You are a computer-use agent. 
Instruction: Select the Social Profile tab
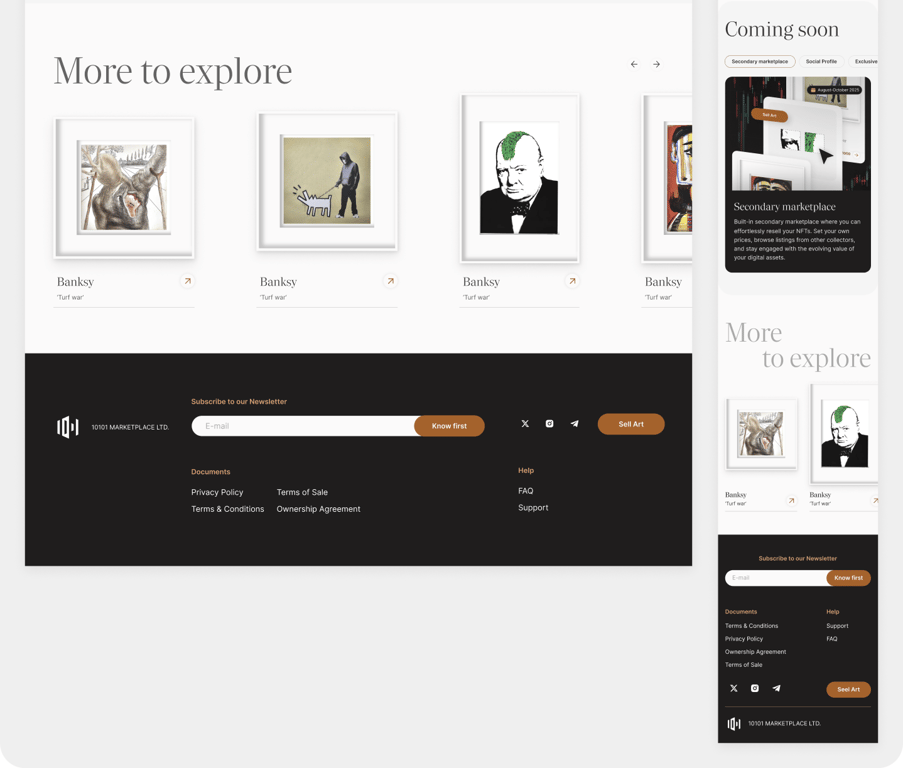pos(821,62)
